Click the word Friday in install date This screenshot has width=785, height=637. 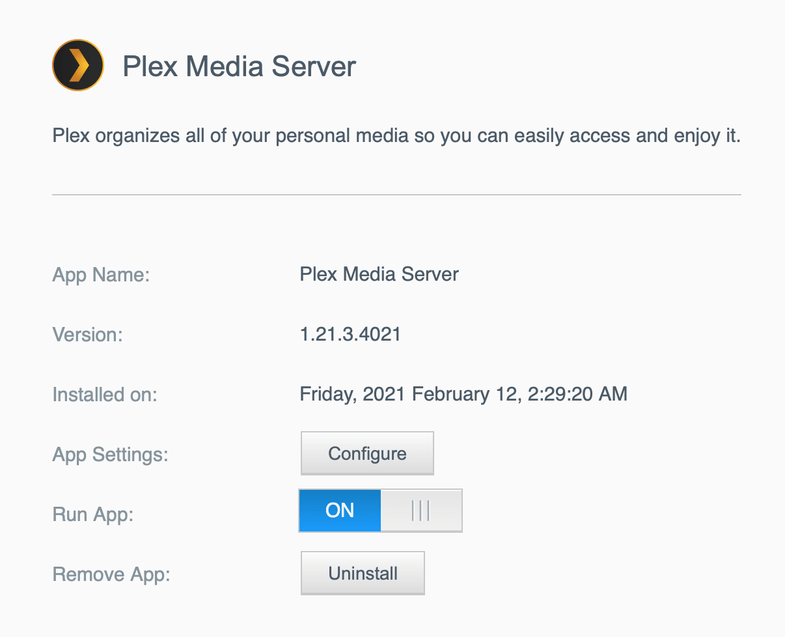point(327,394)
